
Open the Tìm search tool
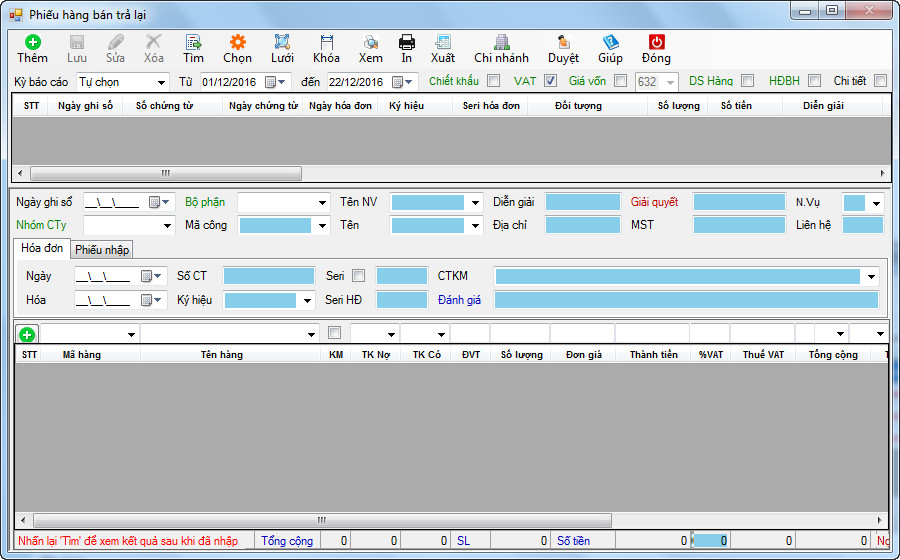coord(193,42)
